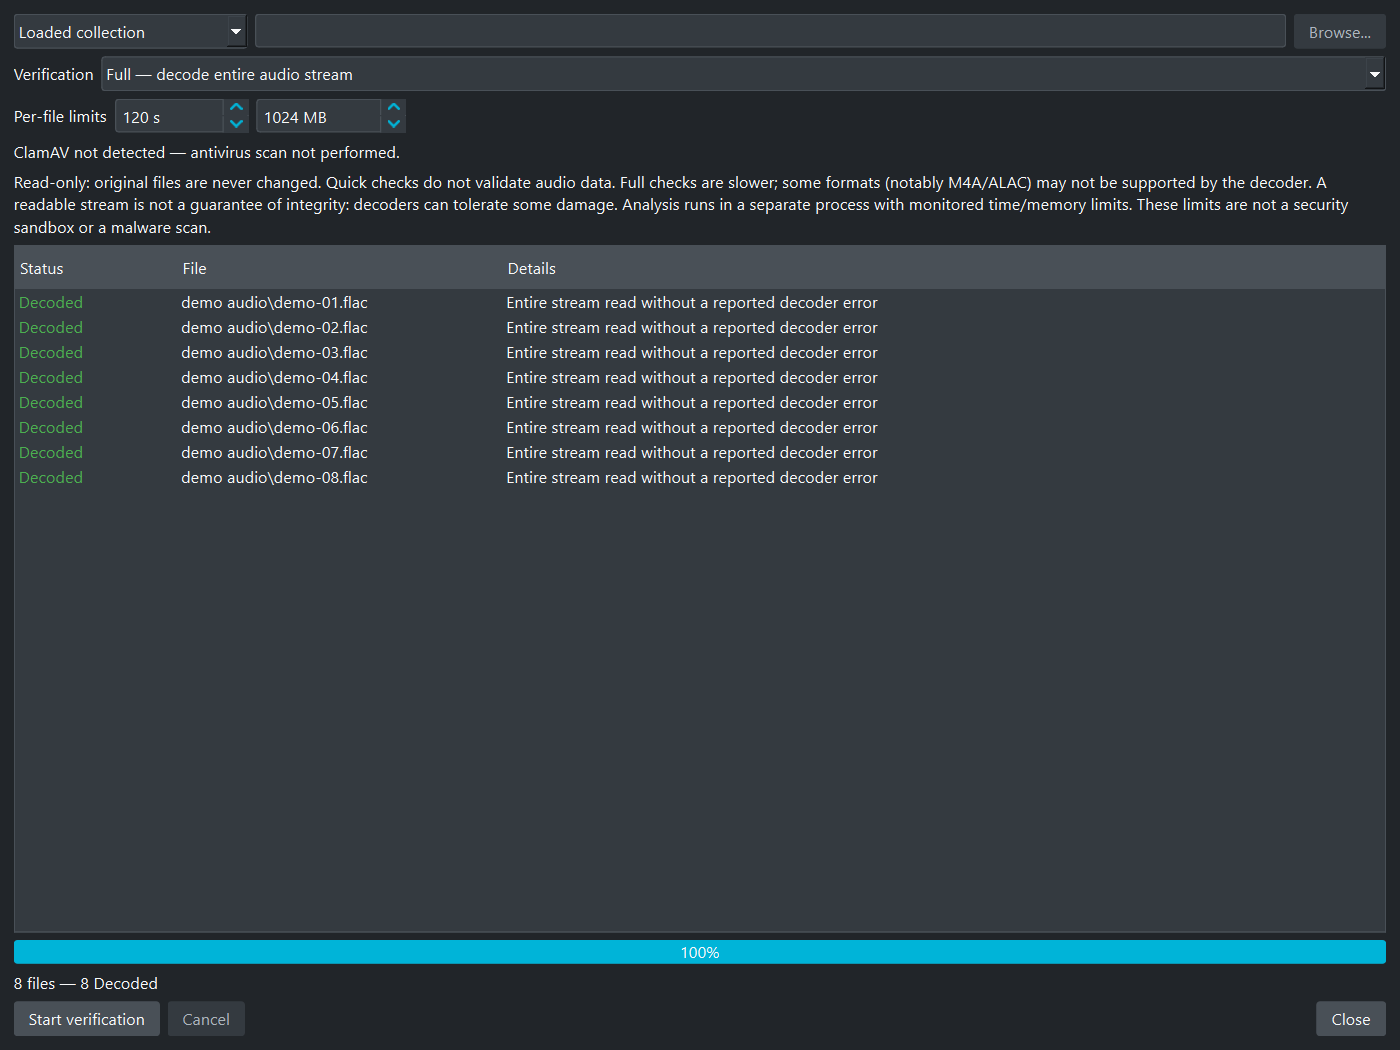Select the demo-02.flac row

tap(700, 327)
